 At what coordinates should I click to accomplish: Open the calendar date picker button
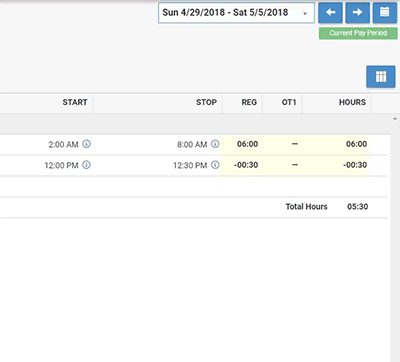coord(385,13)
